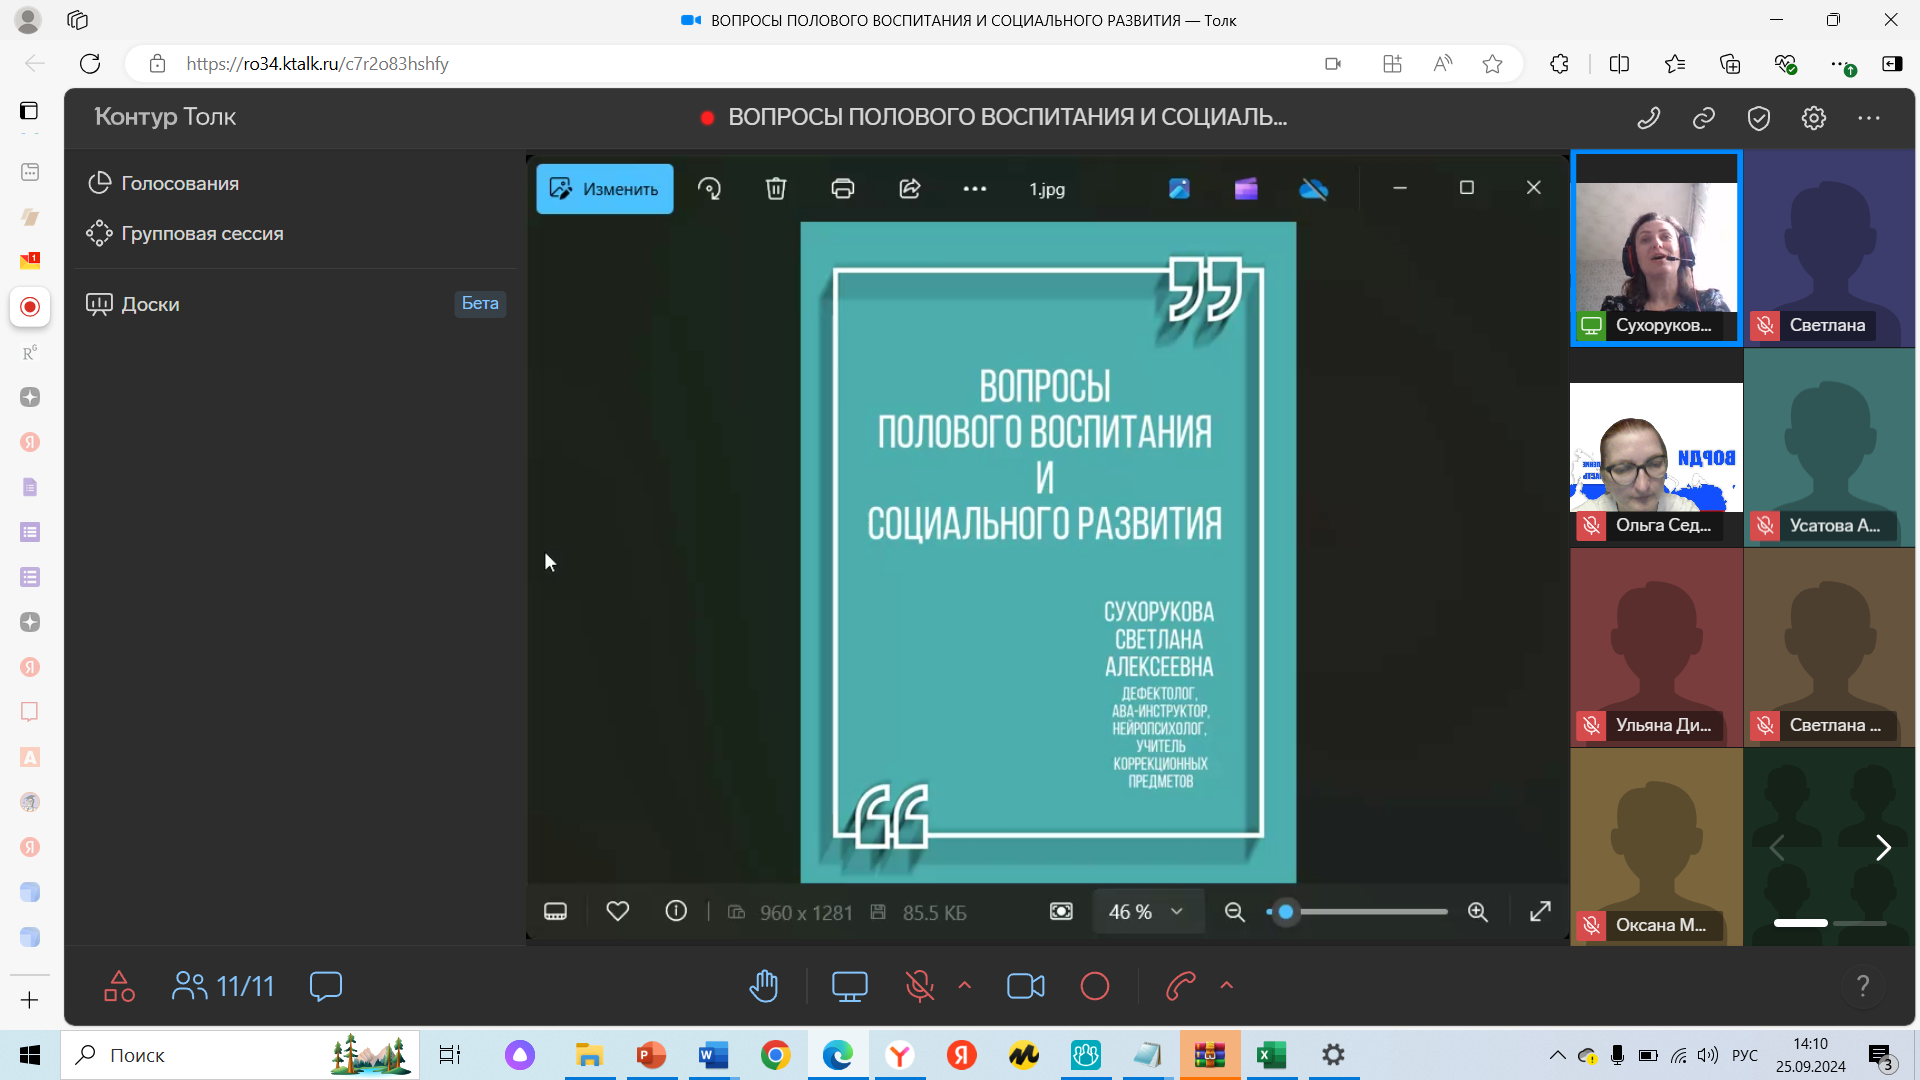Rotate the image in photo viewer

click(709, 189)
